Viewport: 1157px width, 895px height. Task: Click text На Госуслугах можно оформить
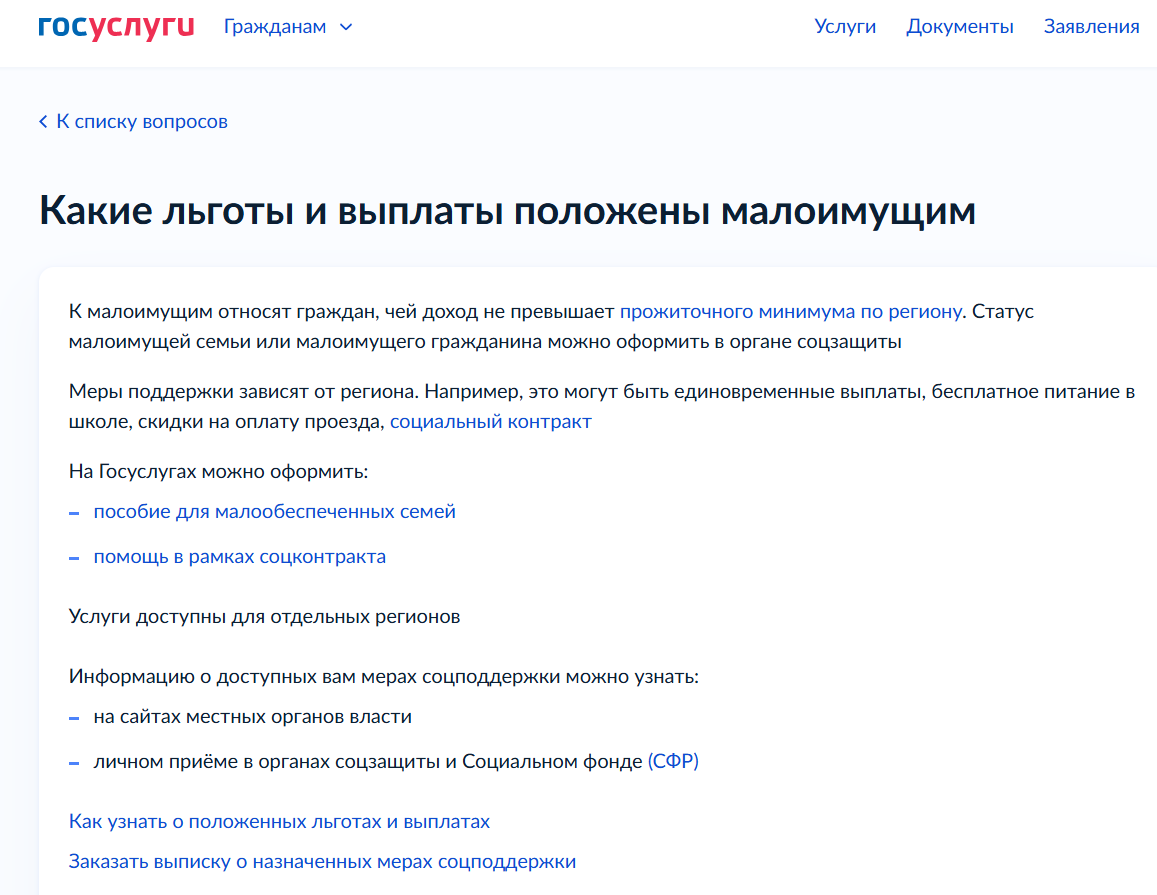click(x=218, y=471)
